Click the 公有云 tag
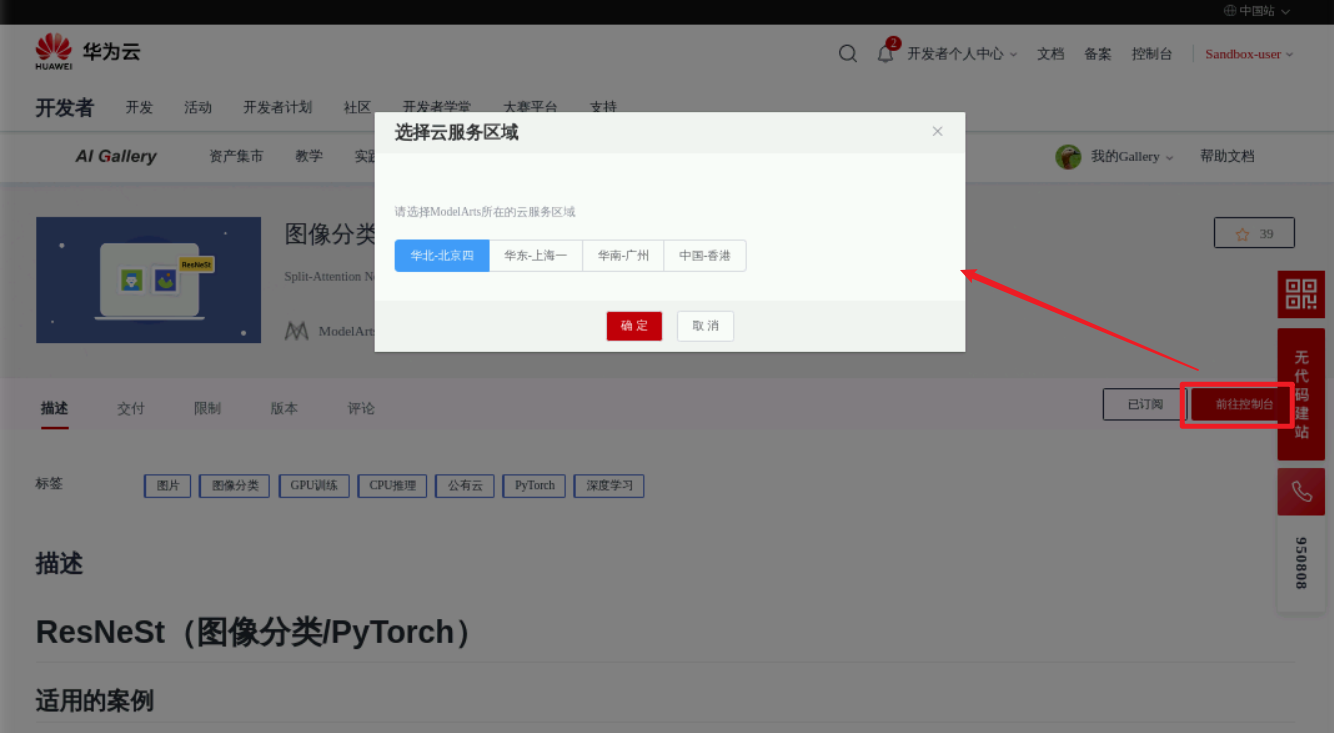Viewport: 1334px width, 733px height. [x=465, y=486]
